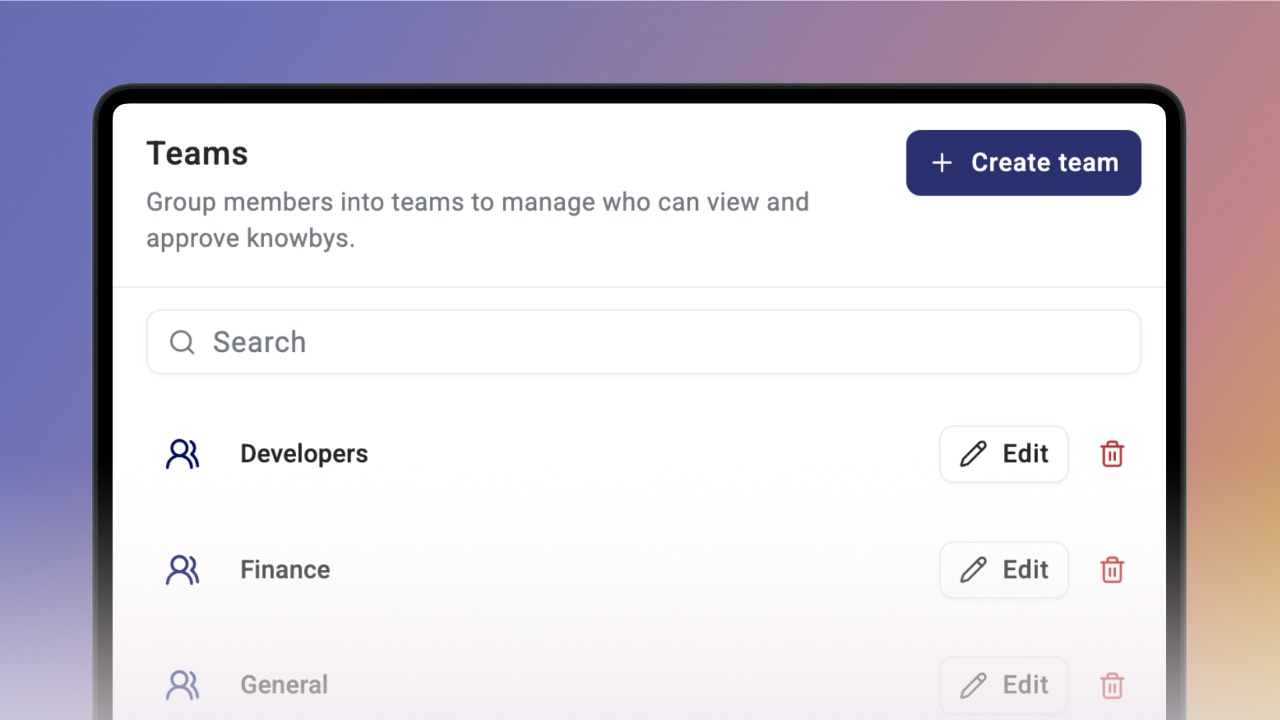Delete the Developers team with trash icon

pos(1112,454)
